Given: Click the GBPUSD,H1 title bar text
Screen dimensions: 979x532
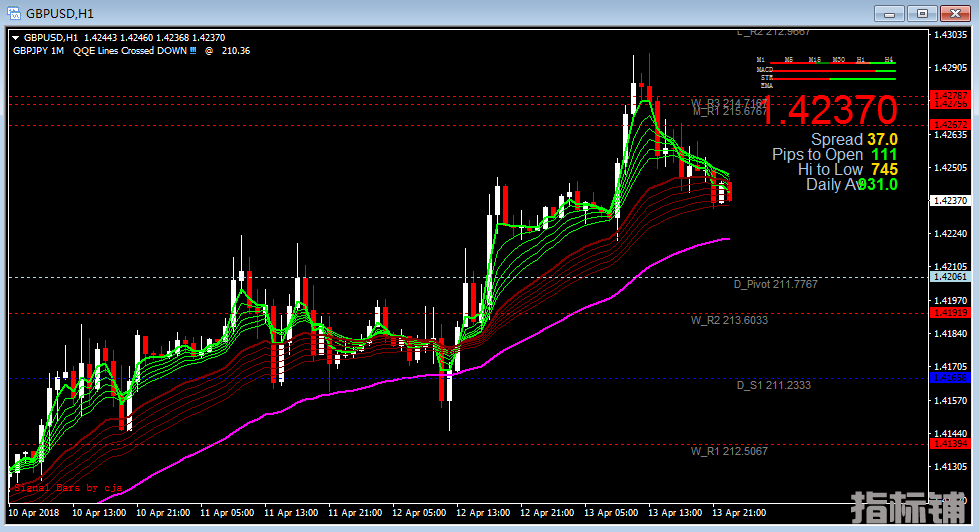Looking at the screenshot, I should click(60, 13).
